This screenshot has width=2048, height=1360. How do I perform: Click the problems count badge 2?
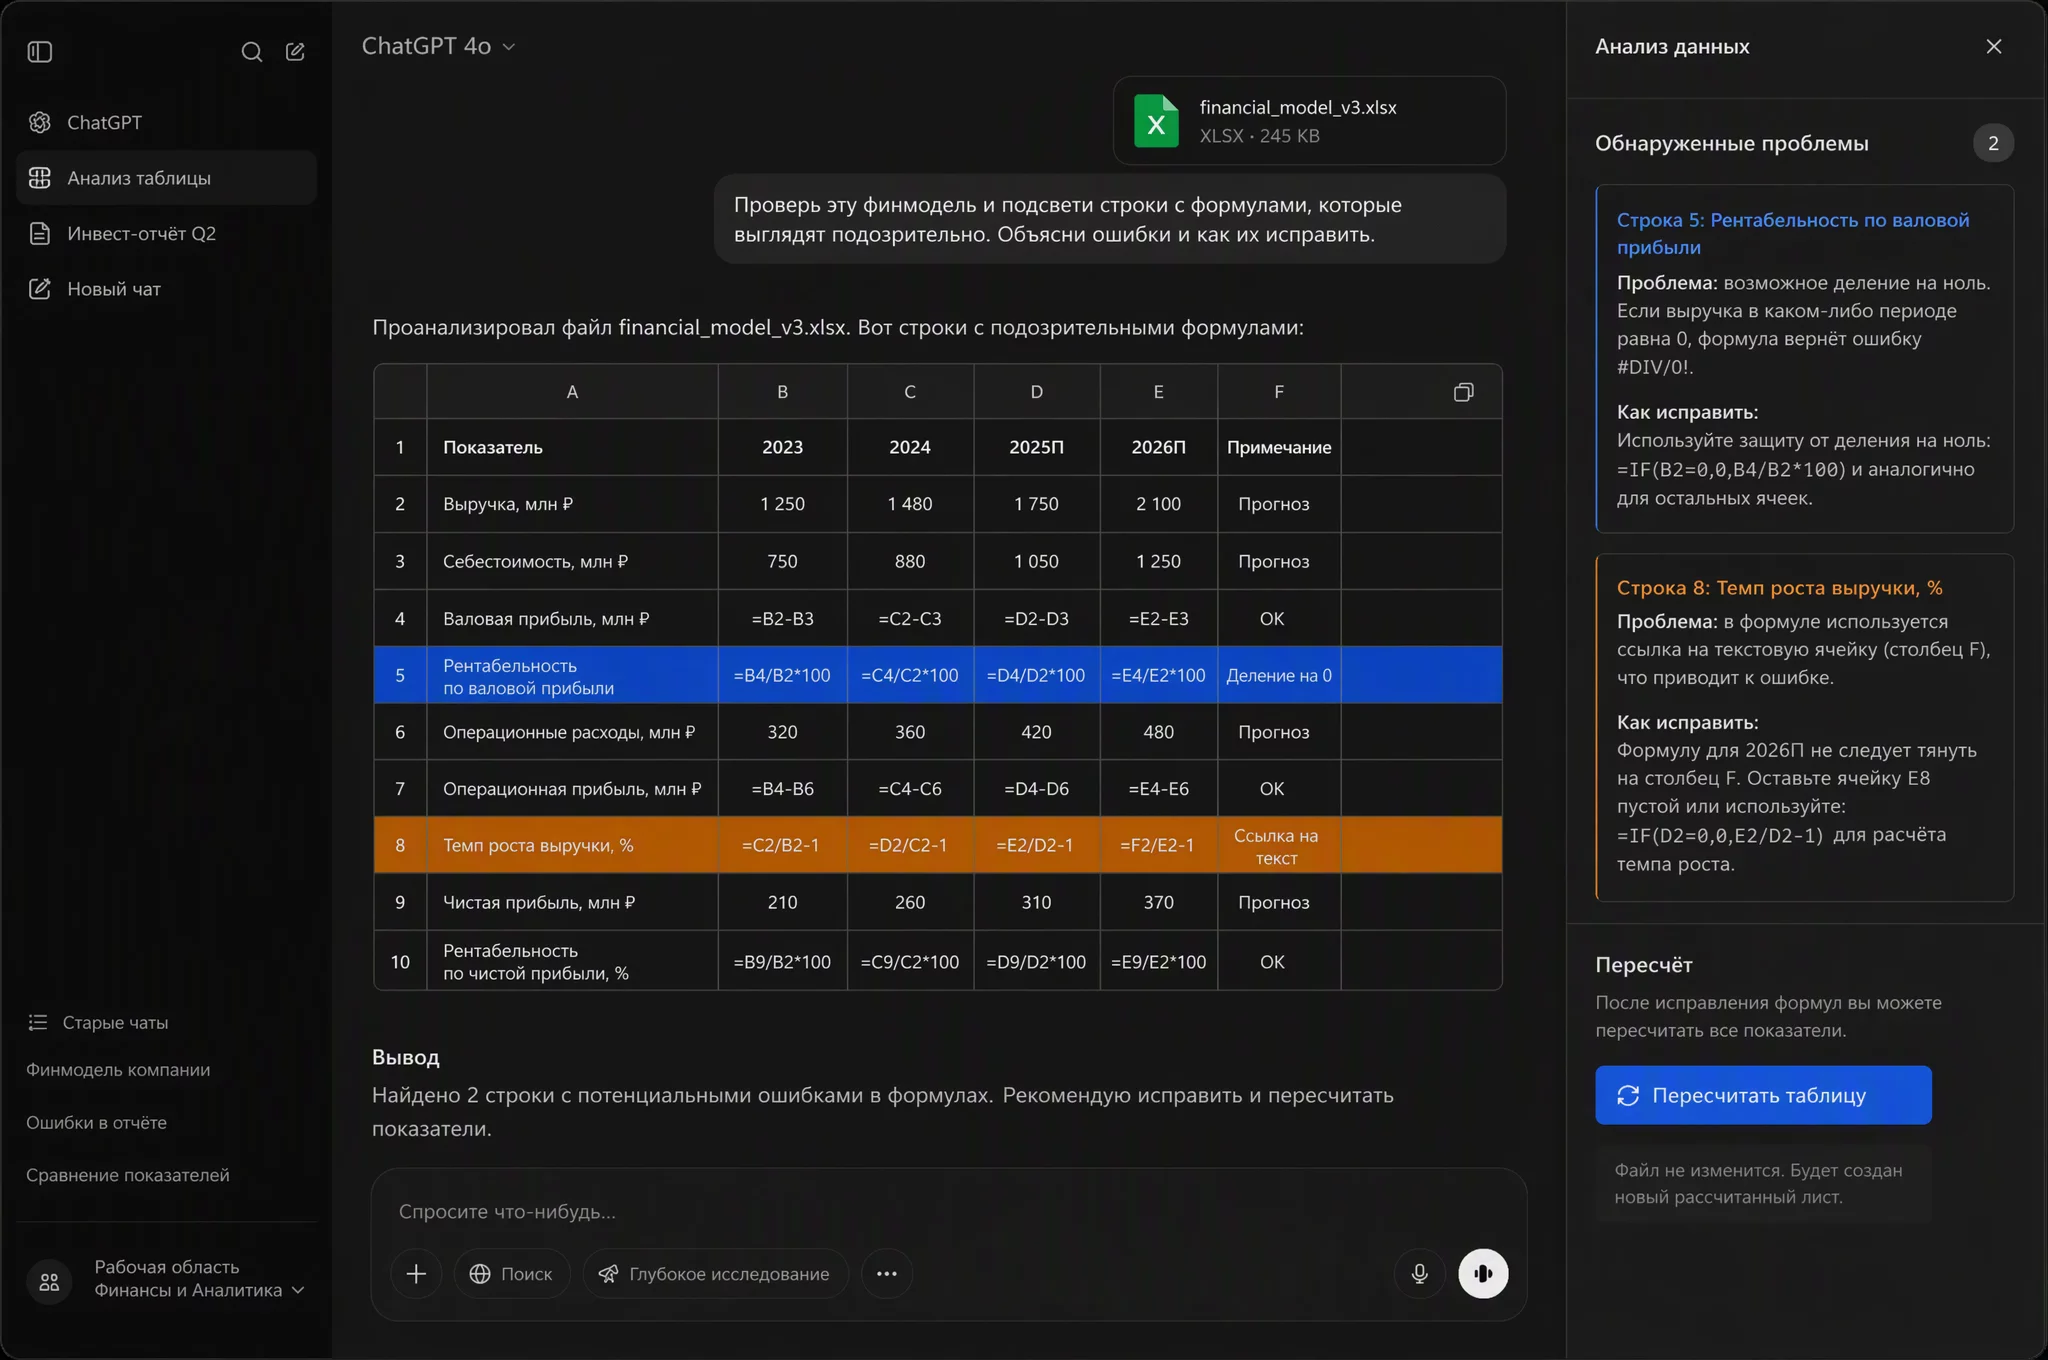pos(1992,143)
